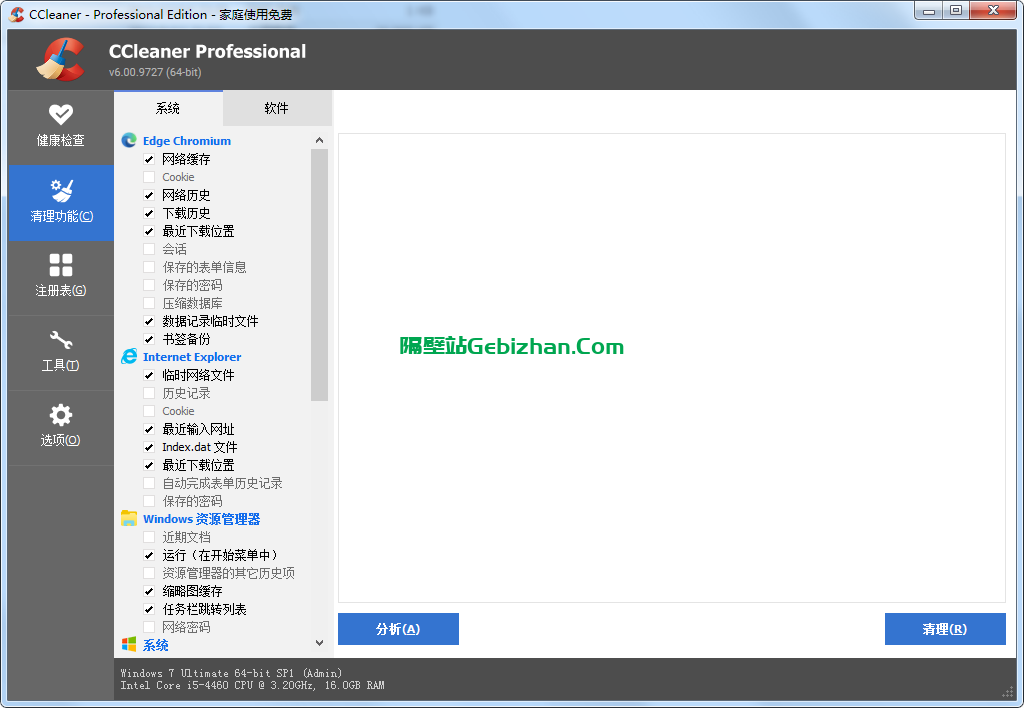This screenshot has height=708, width=1024.
Task: Enable 压缩数据库 checkbox
Action: pyautogui.click(x=149, y=303)
